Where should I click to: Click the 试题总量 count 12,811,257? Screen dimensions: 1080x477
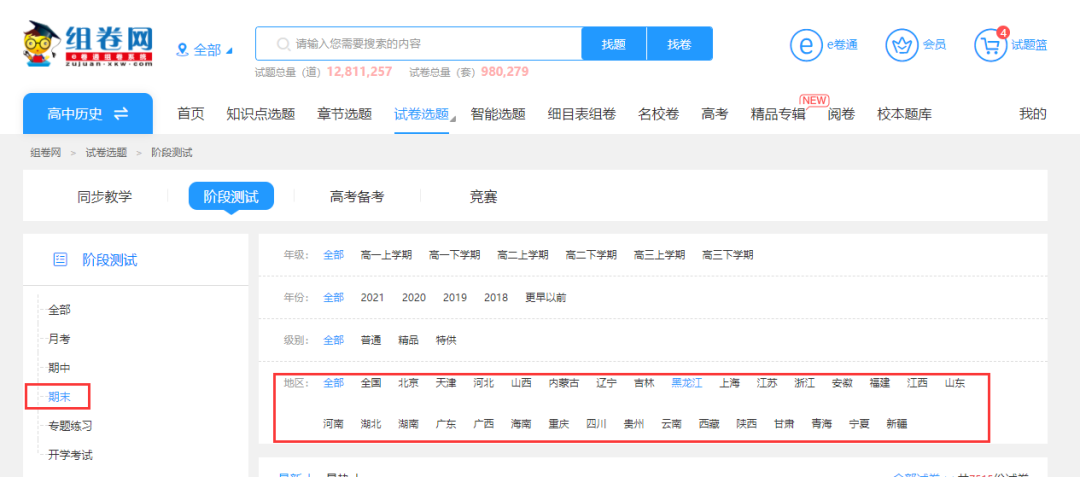coord(359,72)
